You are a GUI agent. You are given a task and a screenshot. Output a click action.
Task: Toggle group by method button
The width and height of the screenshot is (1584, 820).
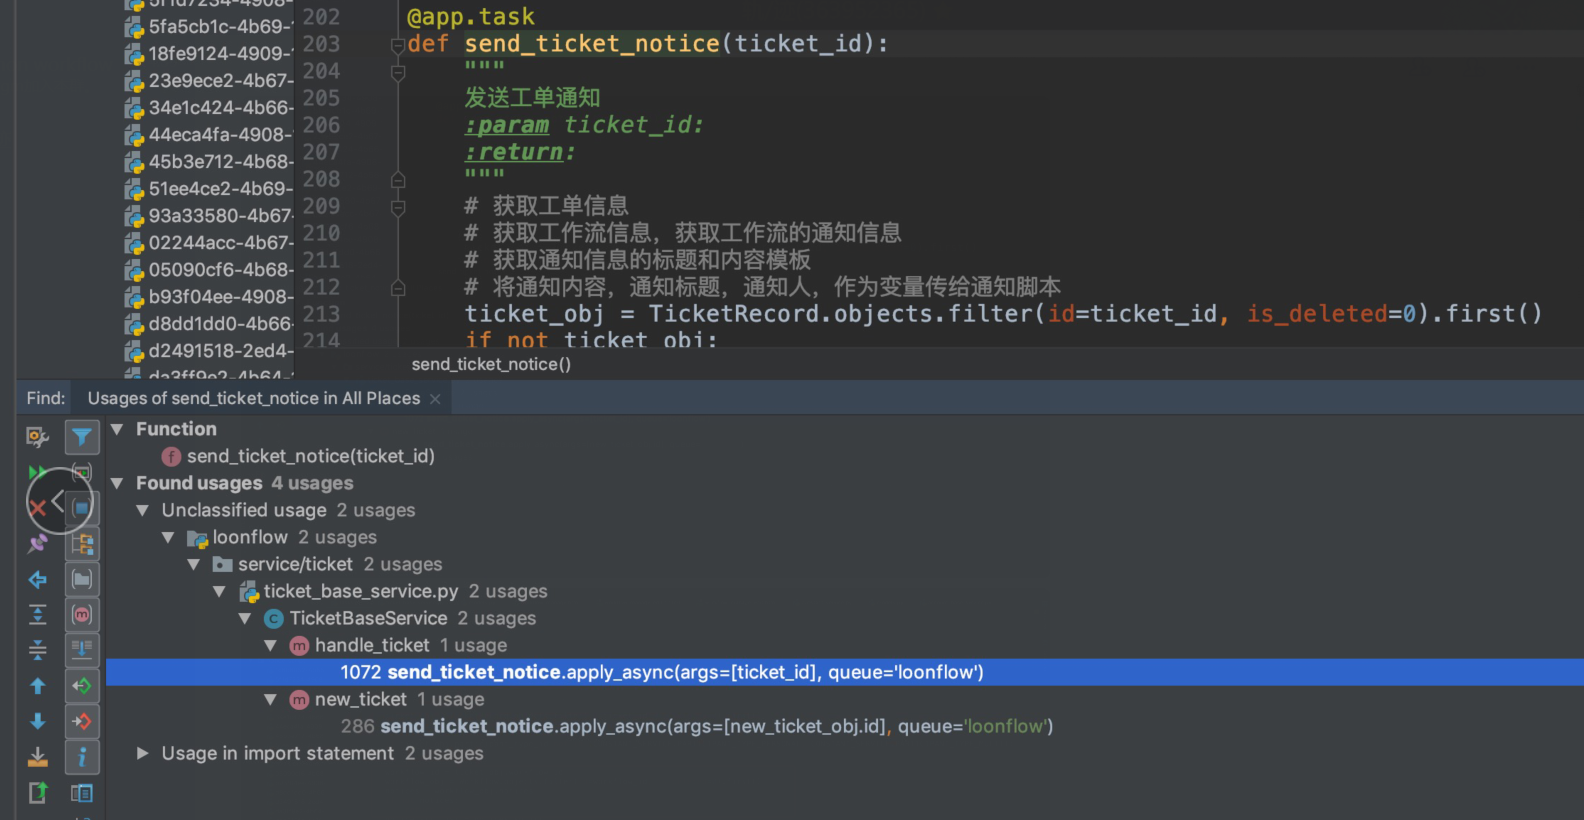tap(82, 615)
